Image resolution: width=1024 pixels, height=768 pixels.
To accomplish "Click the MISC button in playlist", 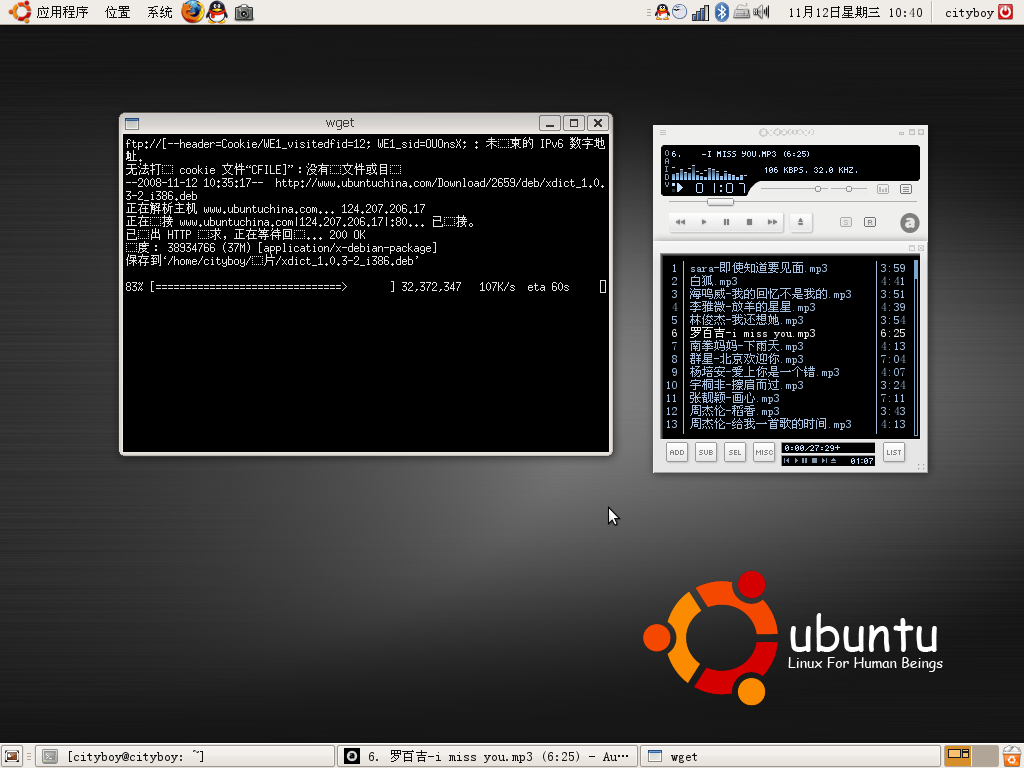I will pos(763,452).
